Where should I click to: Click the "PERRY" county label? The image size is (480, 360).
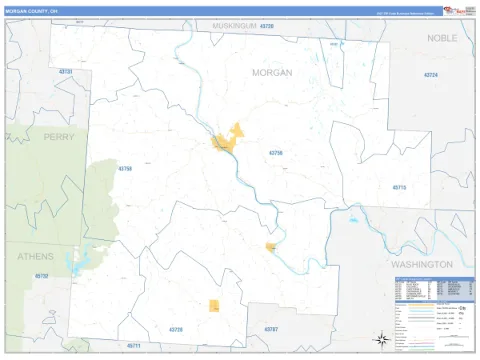59,137
